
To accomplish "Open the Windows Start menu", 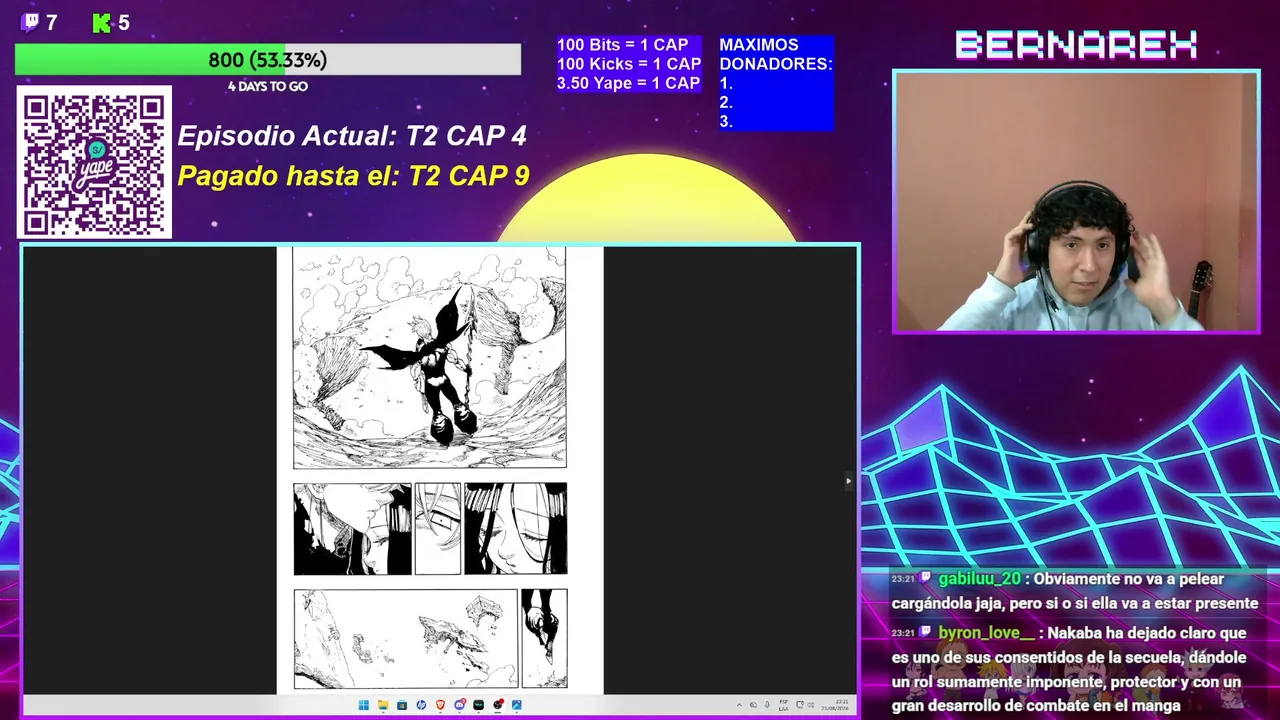I will pos(363,705).
